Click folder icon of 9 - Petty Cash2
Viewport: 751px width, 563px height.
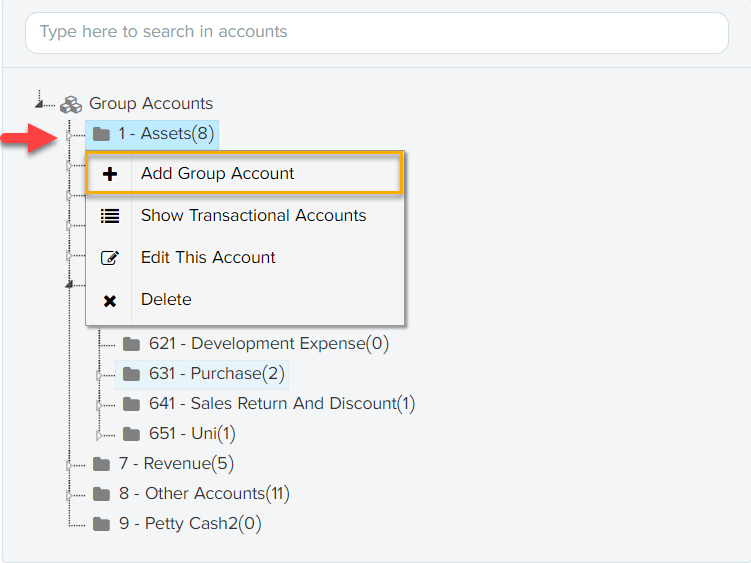(101, 524)
